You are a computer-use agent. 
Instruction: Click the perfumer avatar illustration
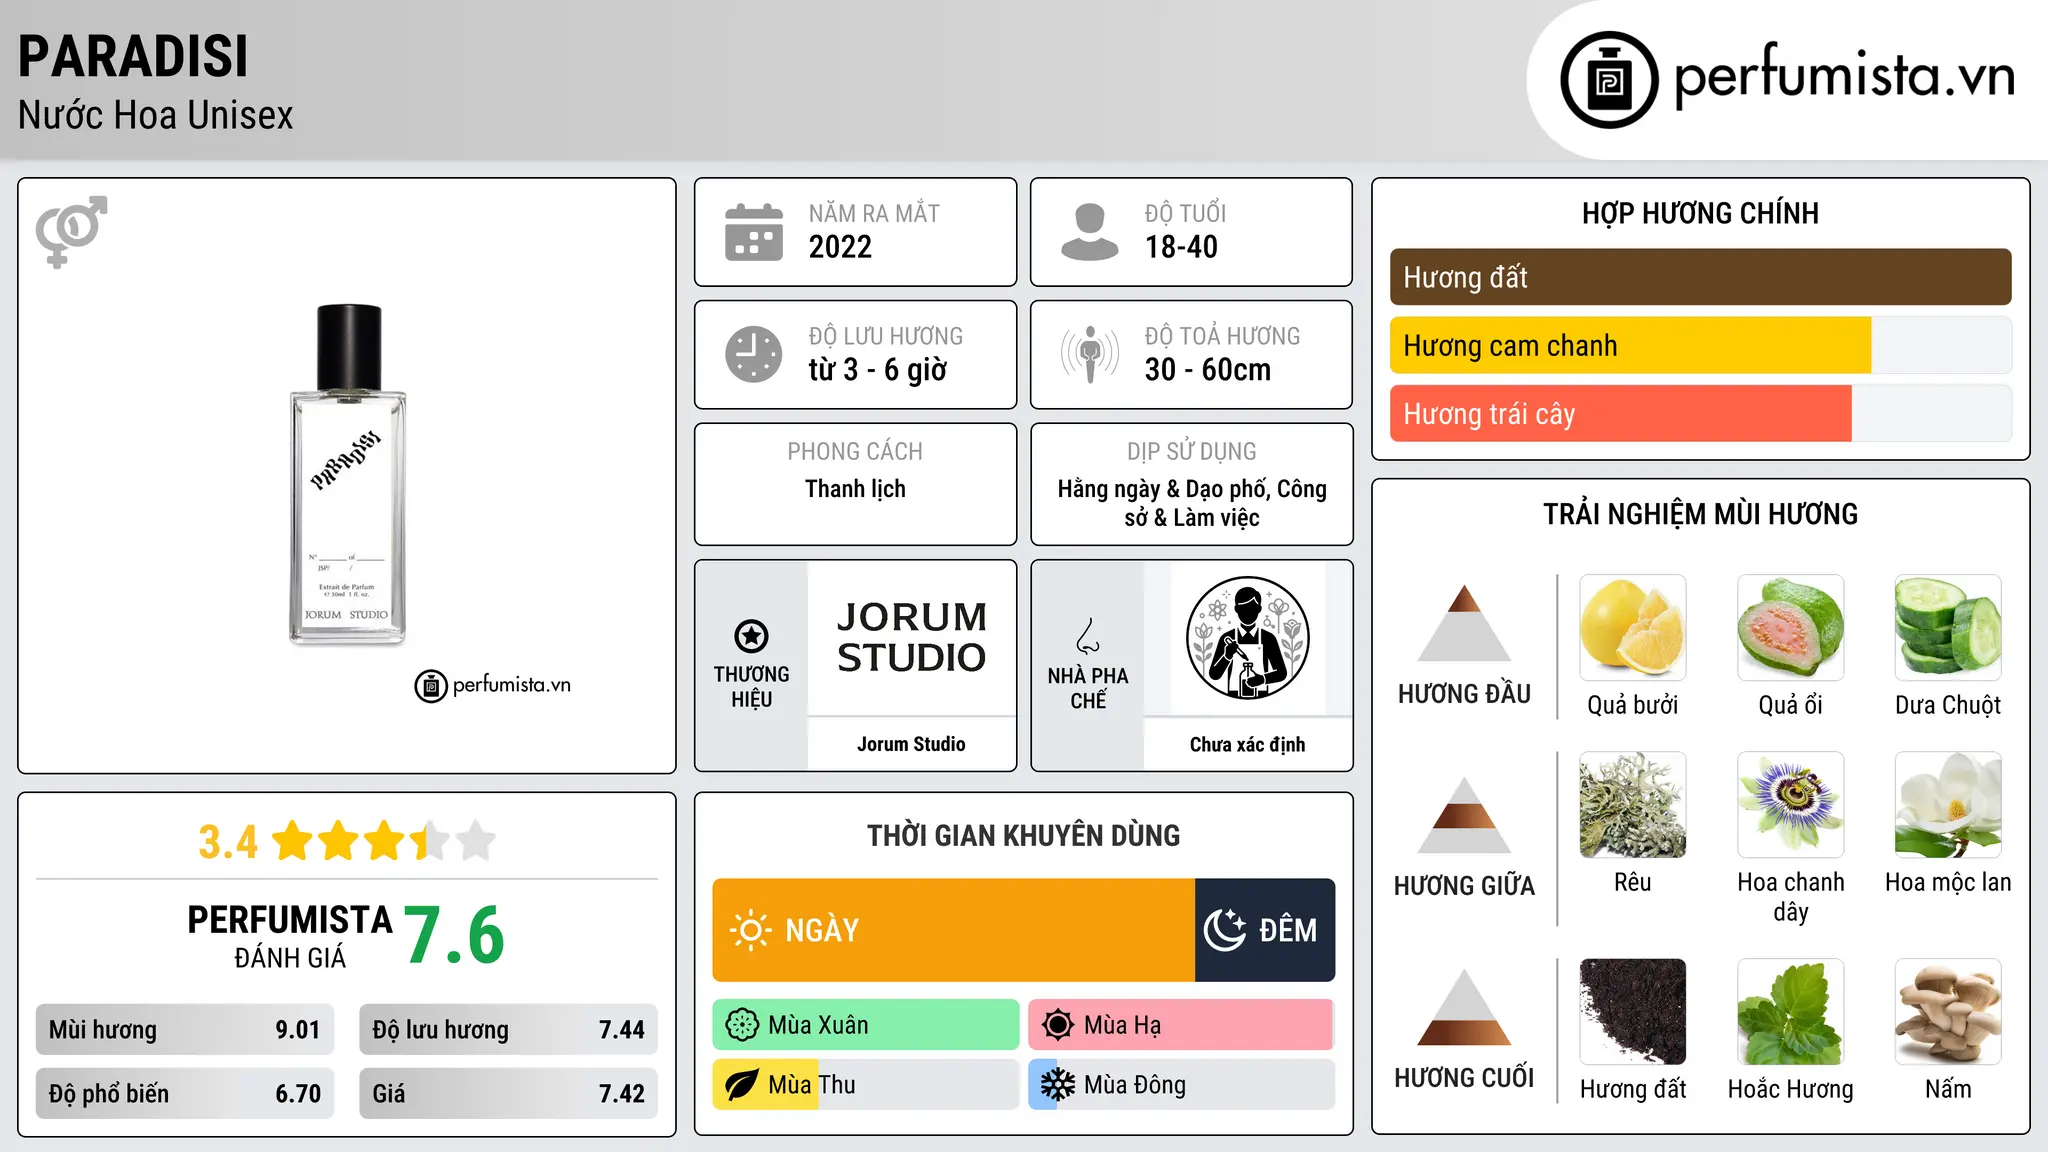click(x=1247, y=638)
